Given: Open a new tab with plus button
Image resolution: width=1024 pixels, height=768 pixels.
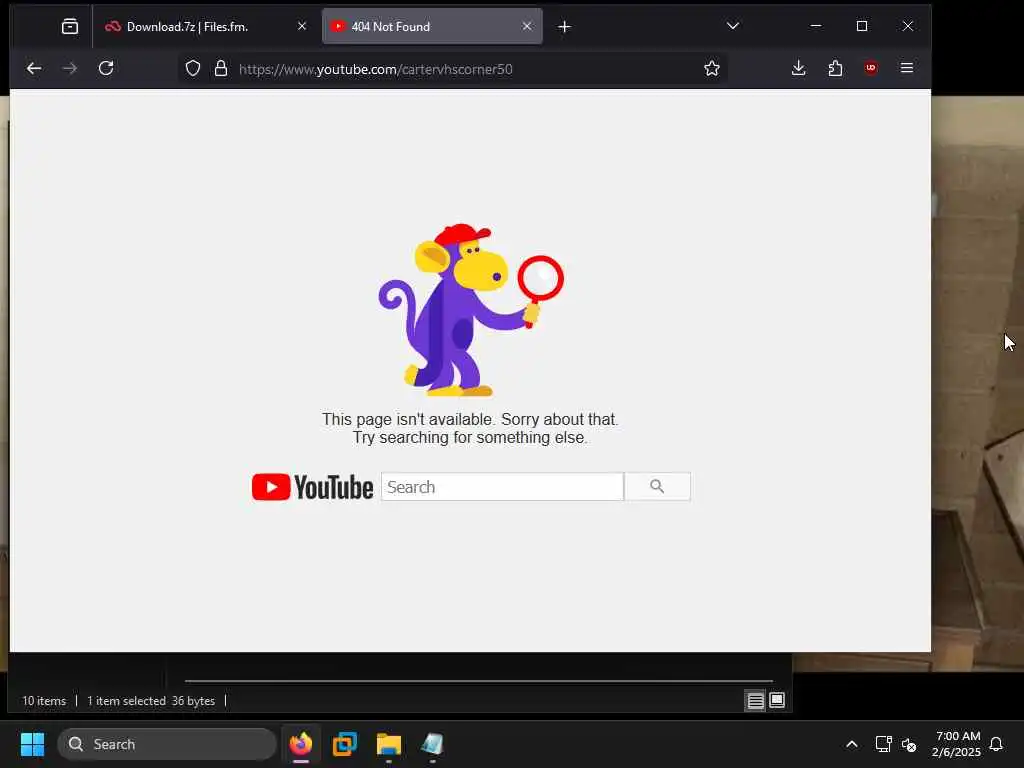Looking at the screenshot, I should (565, 27).
